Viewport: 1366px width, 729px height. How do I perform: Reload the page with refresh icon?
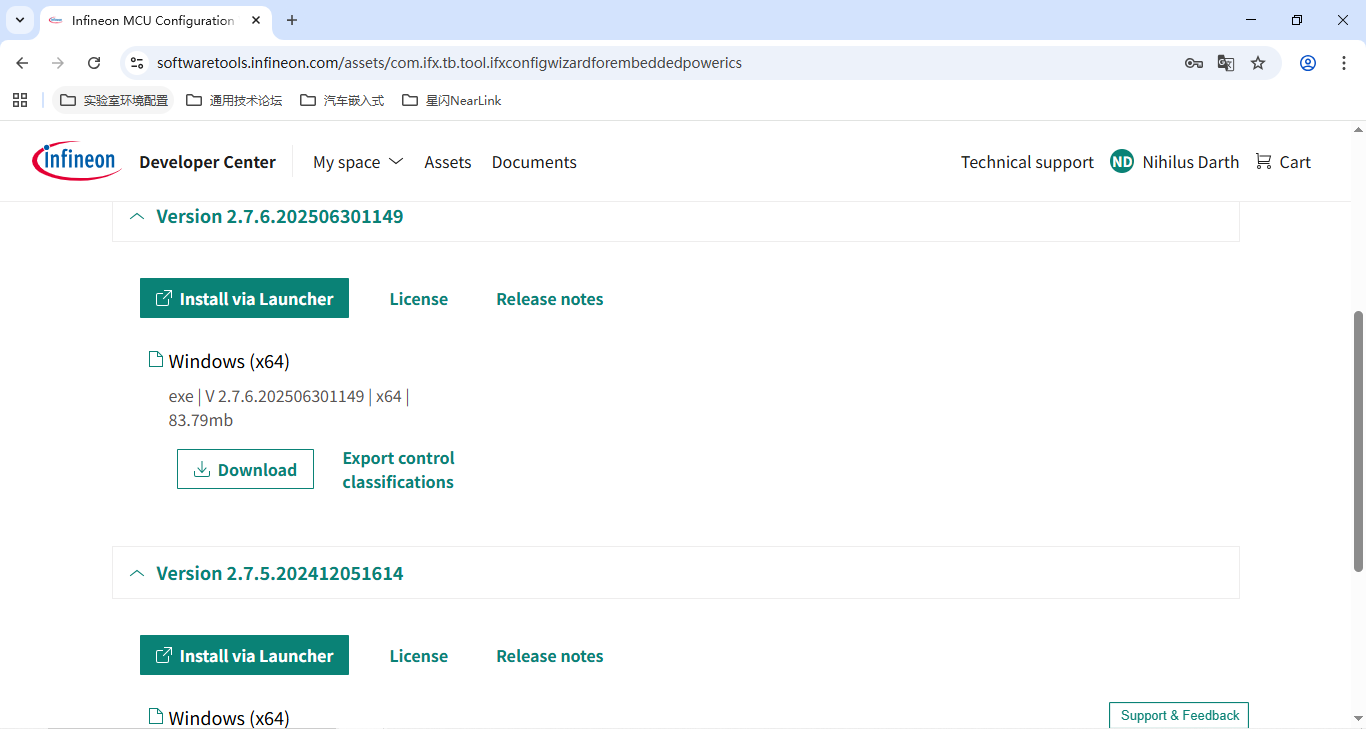tap(94, 63)
